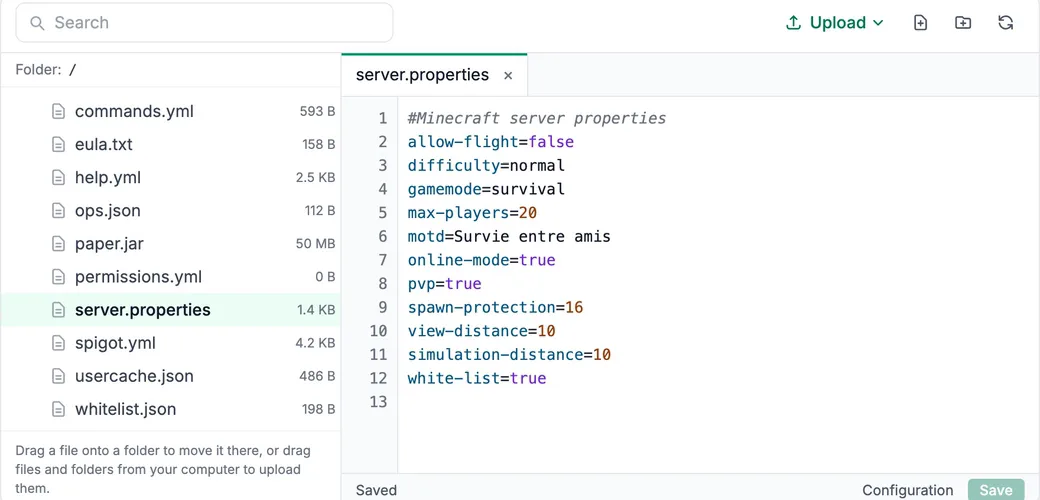The width and height of the screenshot is (1040, 500).
Task: Click the allow-flight=false line
Action: click(x=491, y=142)
